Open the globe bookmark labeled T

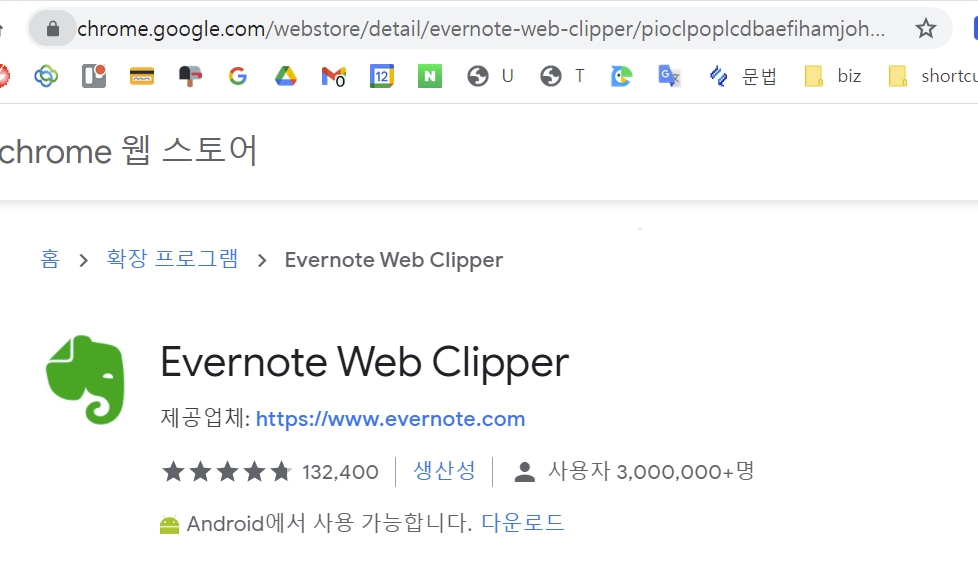563,76
